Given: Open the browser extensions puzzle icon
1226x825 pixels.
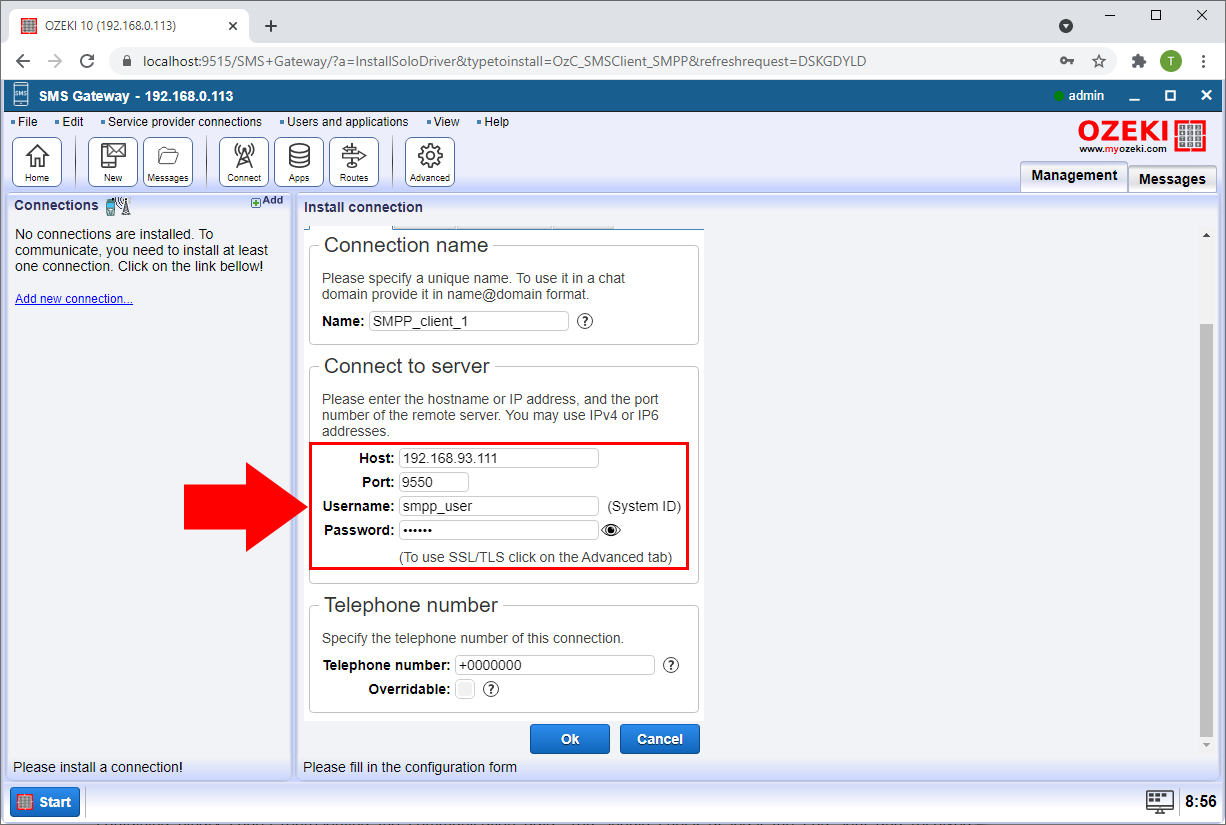Looking at the screenshot, I should click(1138, 61).
